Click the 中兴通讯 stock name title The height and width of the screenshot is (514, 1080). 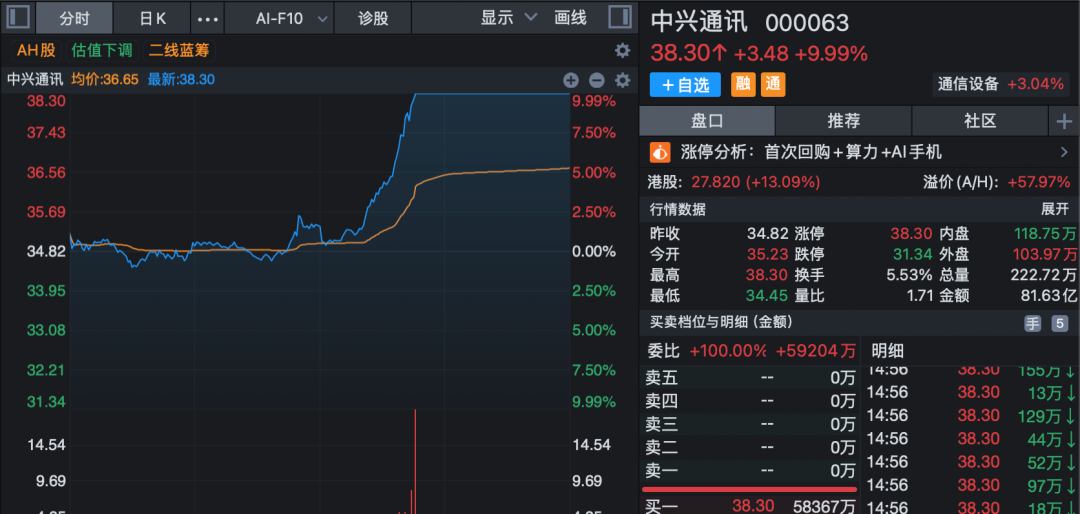tap(699, 22)
